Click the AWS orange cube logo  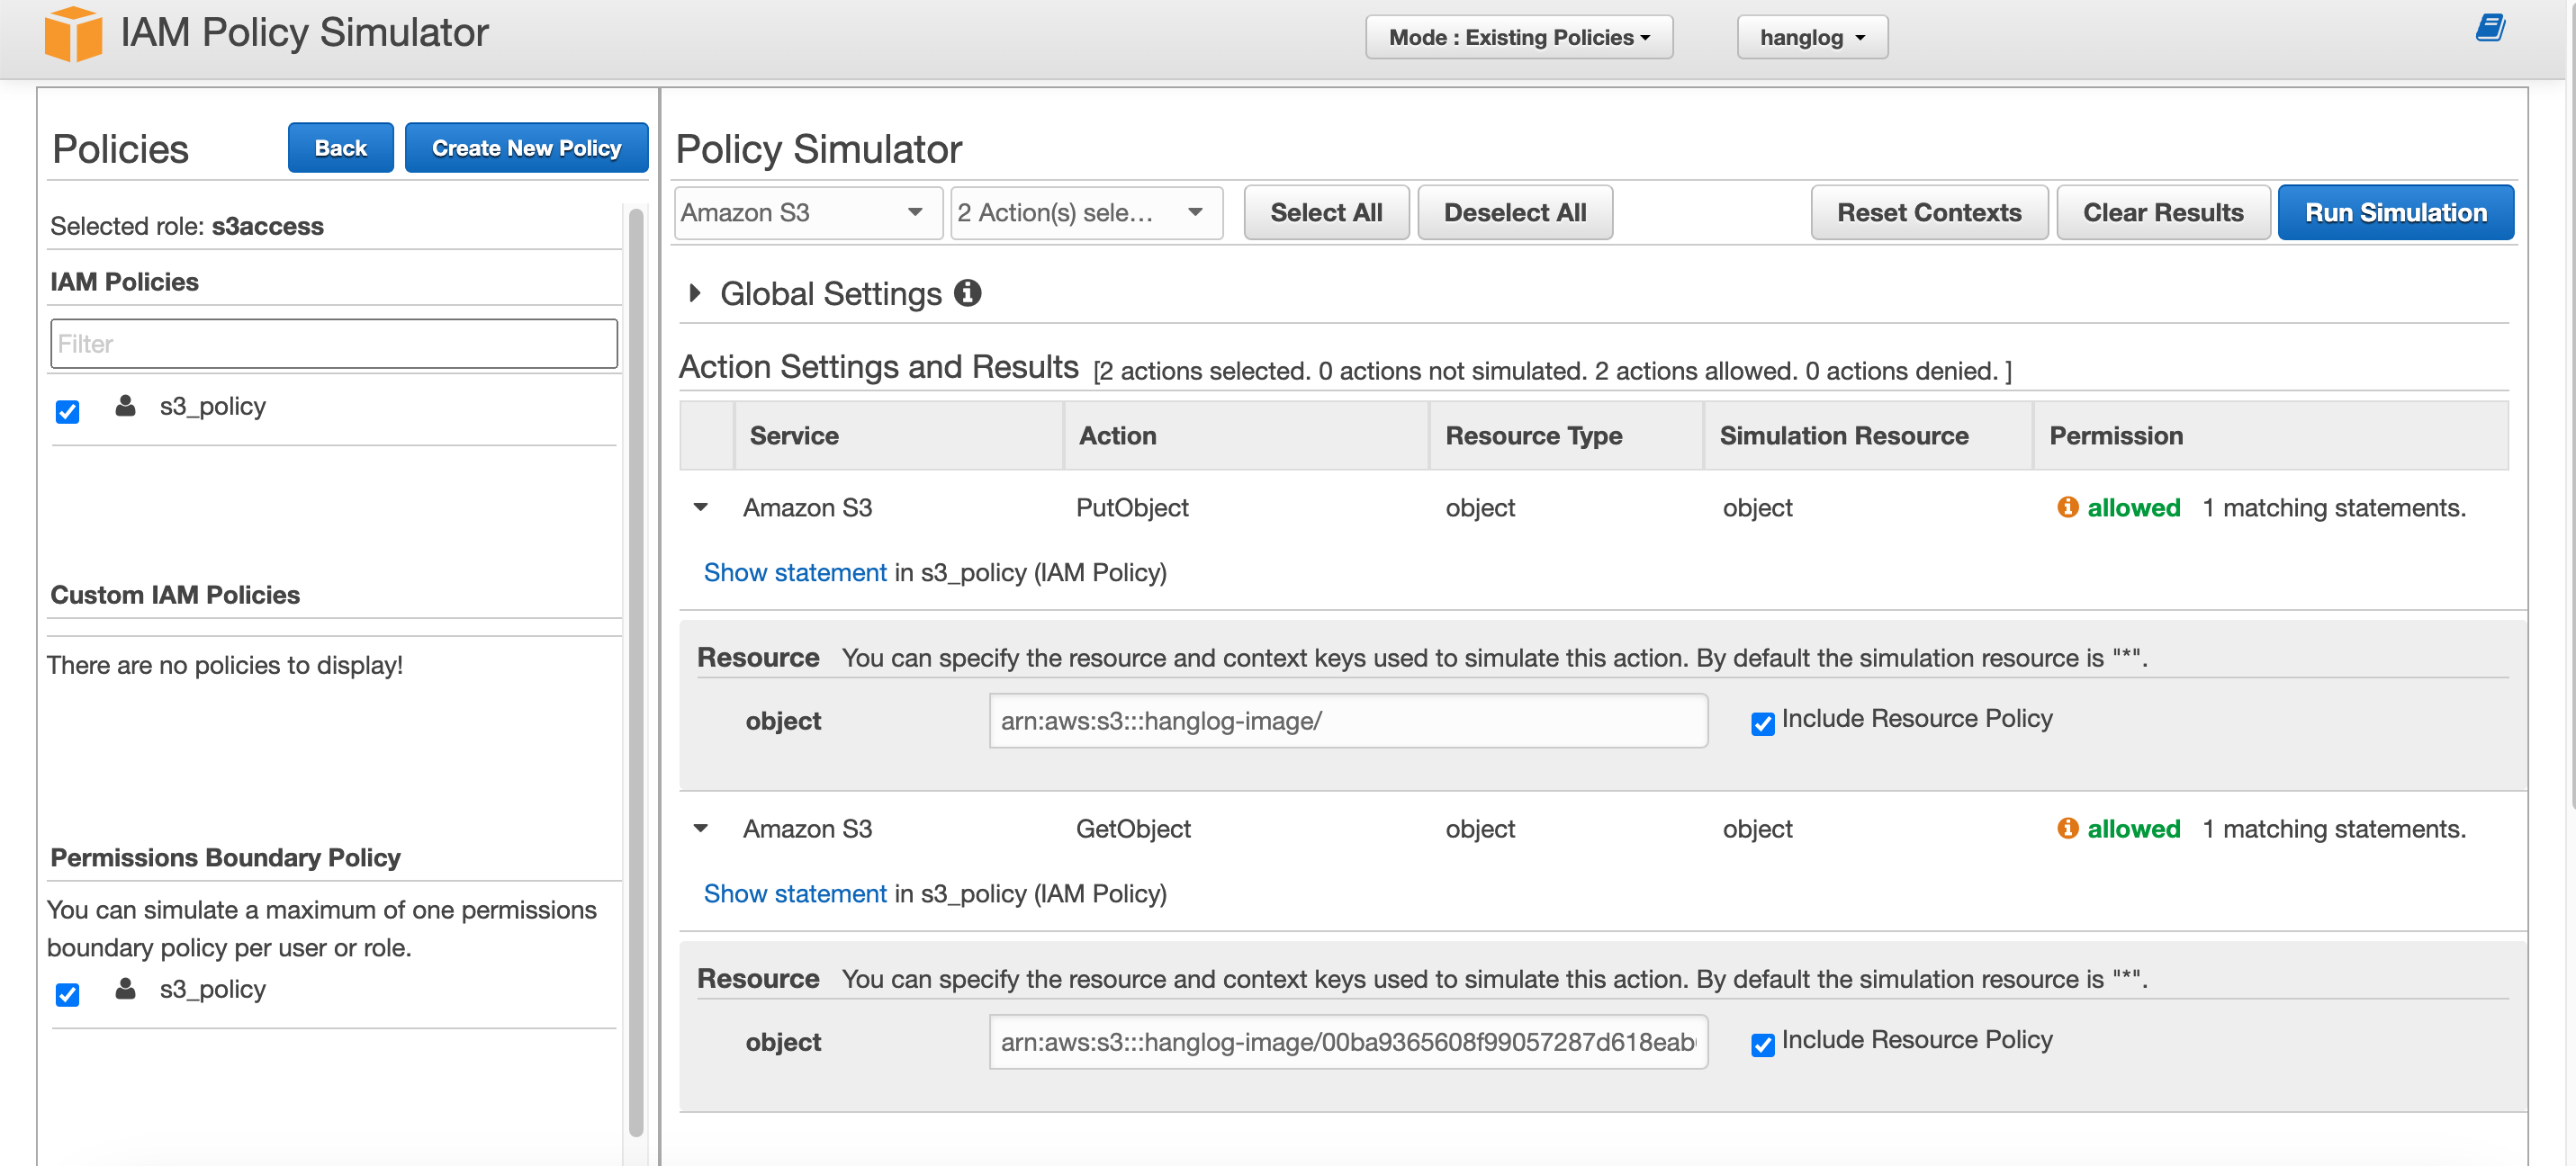[x=73, y=33]
